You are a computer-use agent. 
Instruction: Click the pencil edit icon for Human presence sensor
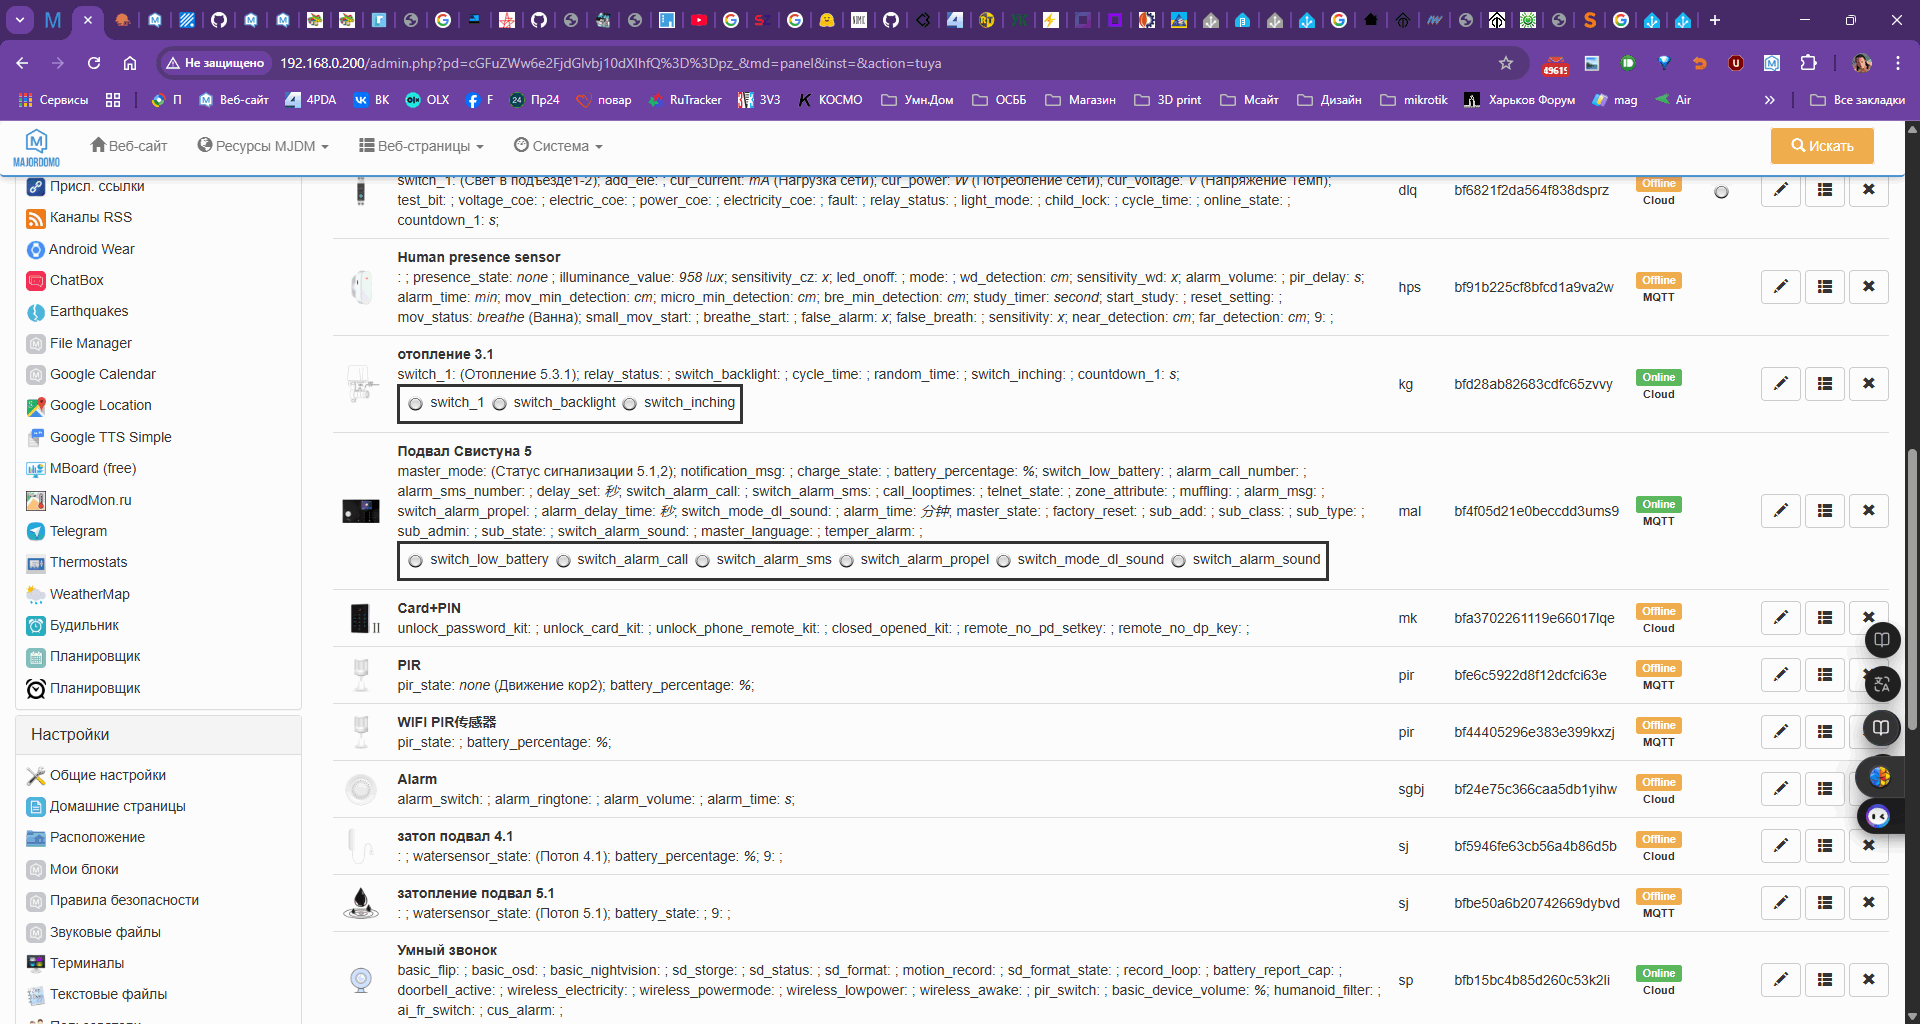tap(1780, 287)
